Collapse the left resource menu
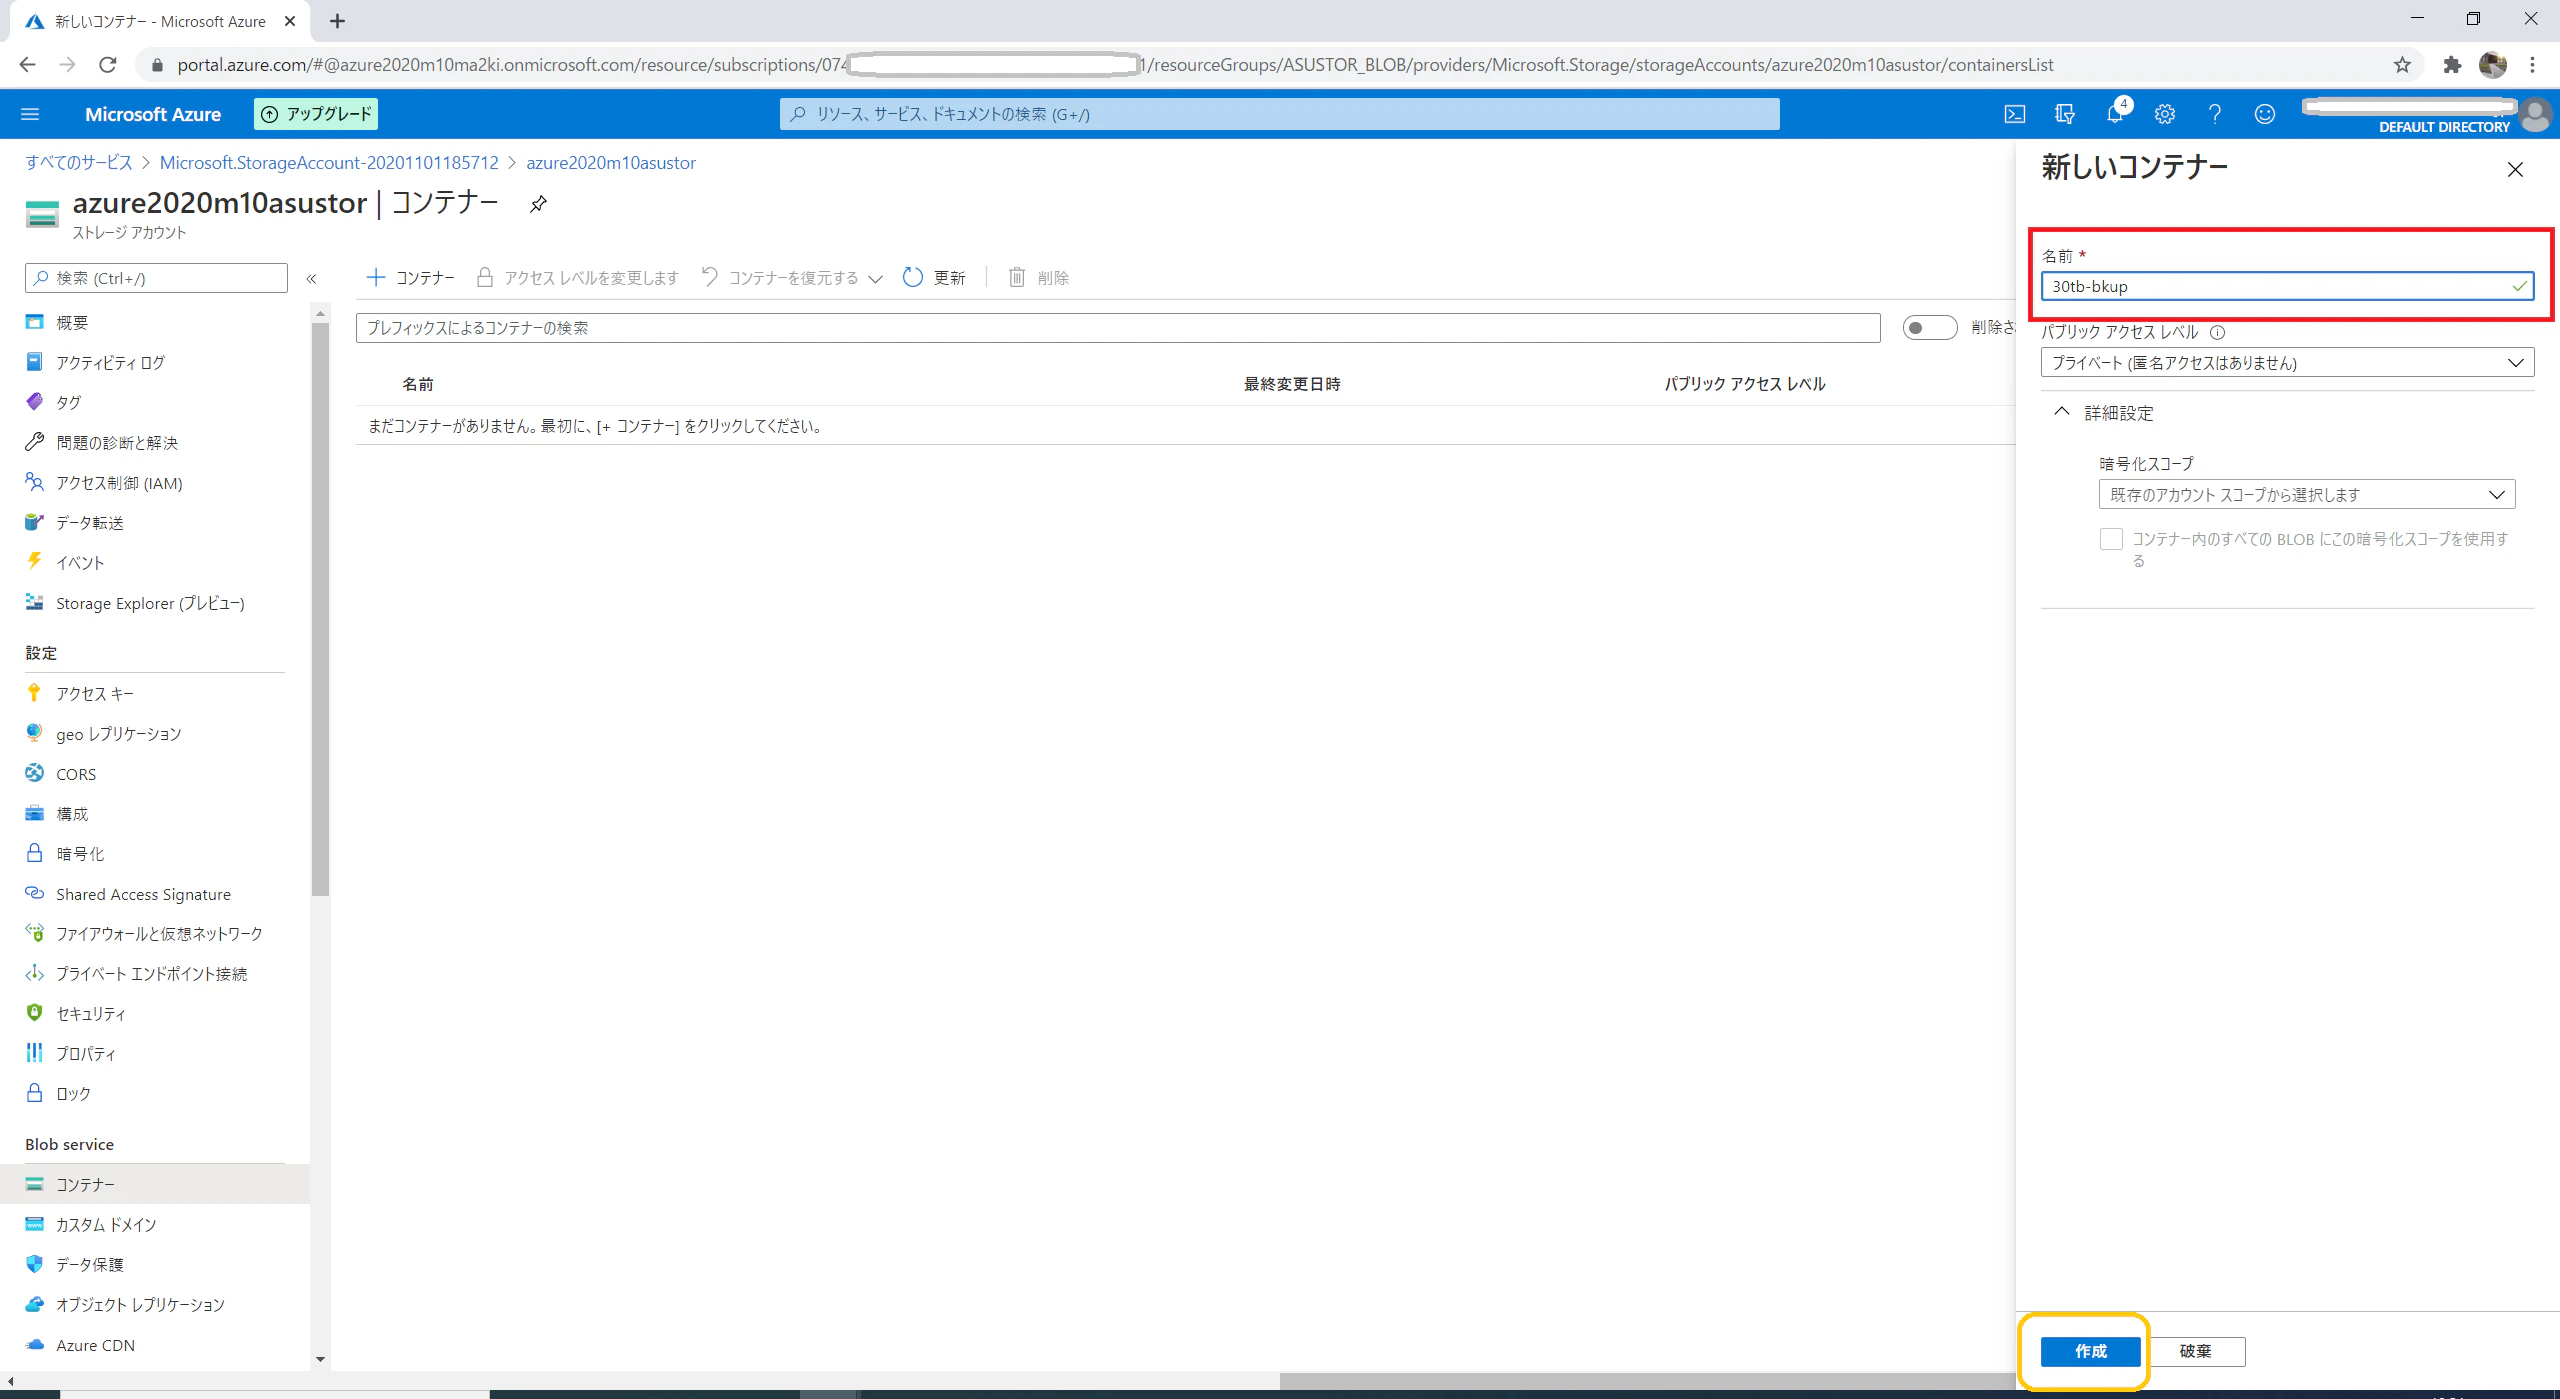The width and height of the screenshot is (2560, 1399). pyautogui.click(x=311, y=278)
